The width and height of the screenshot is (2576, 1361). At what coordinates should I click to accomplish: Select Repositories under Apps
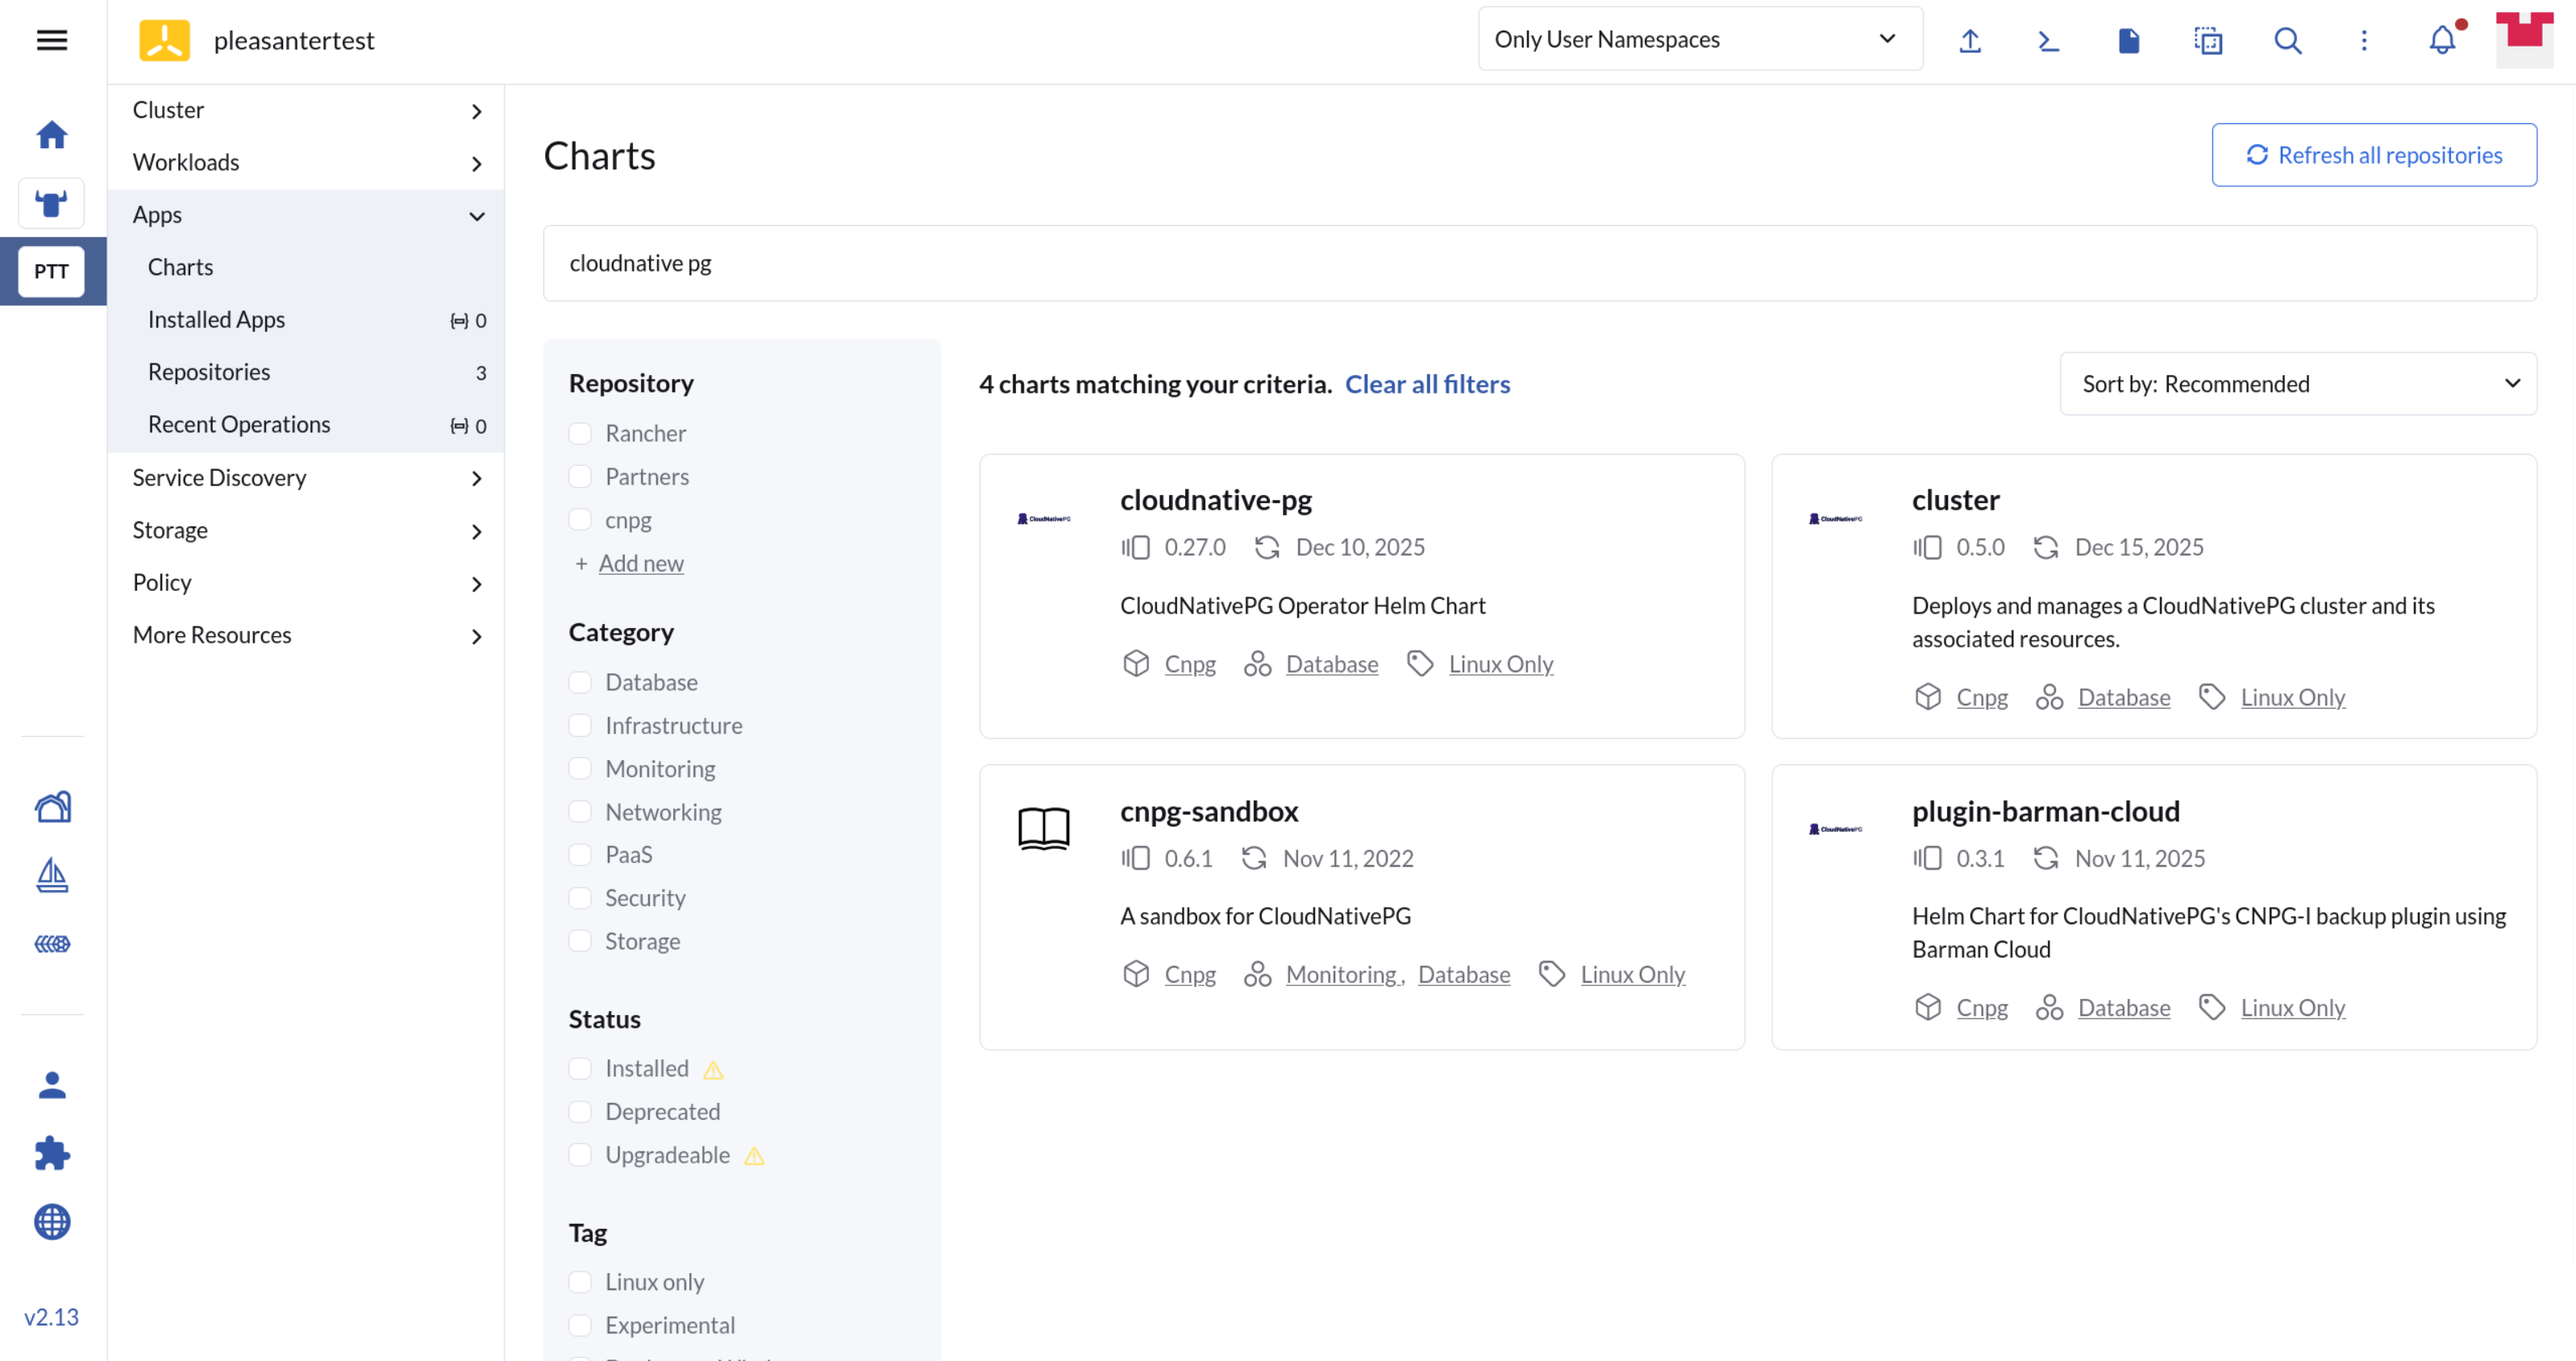click(209, 372)
